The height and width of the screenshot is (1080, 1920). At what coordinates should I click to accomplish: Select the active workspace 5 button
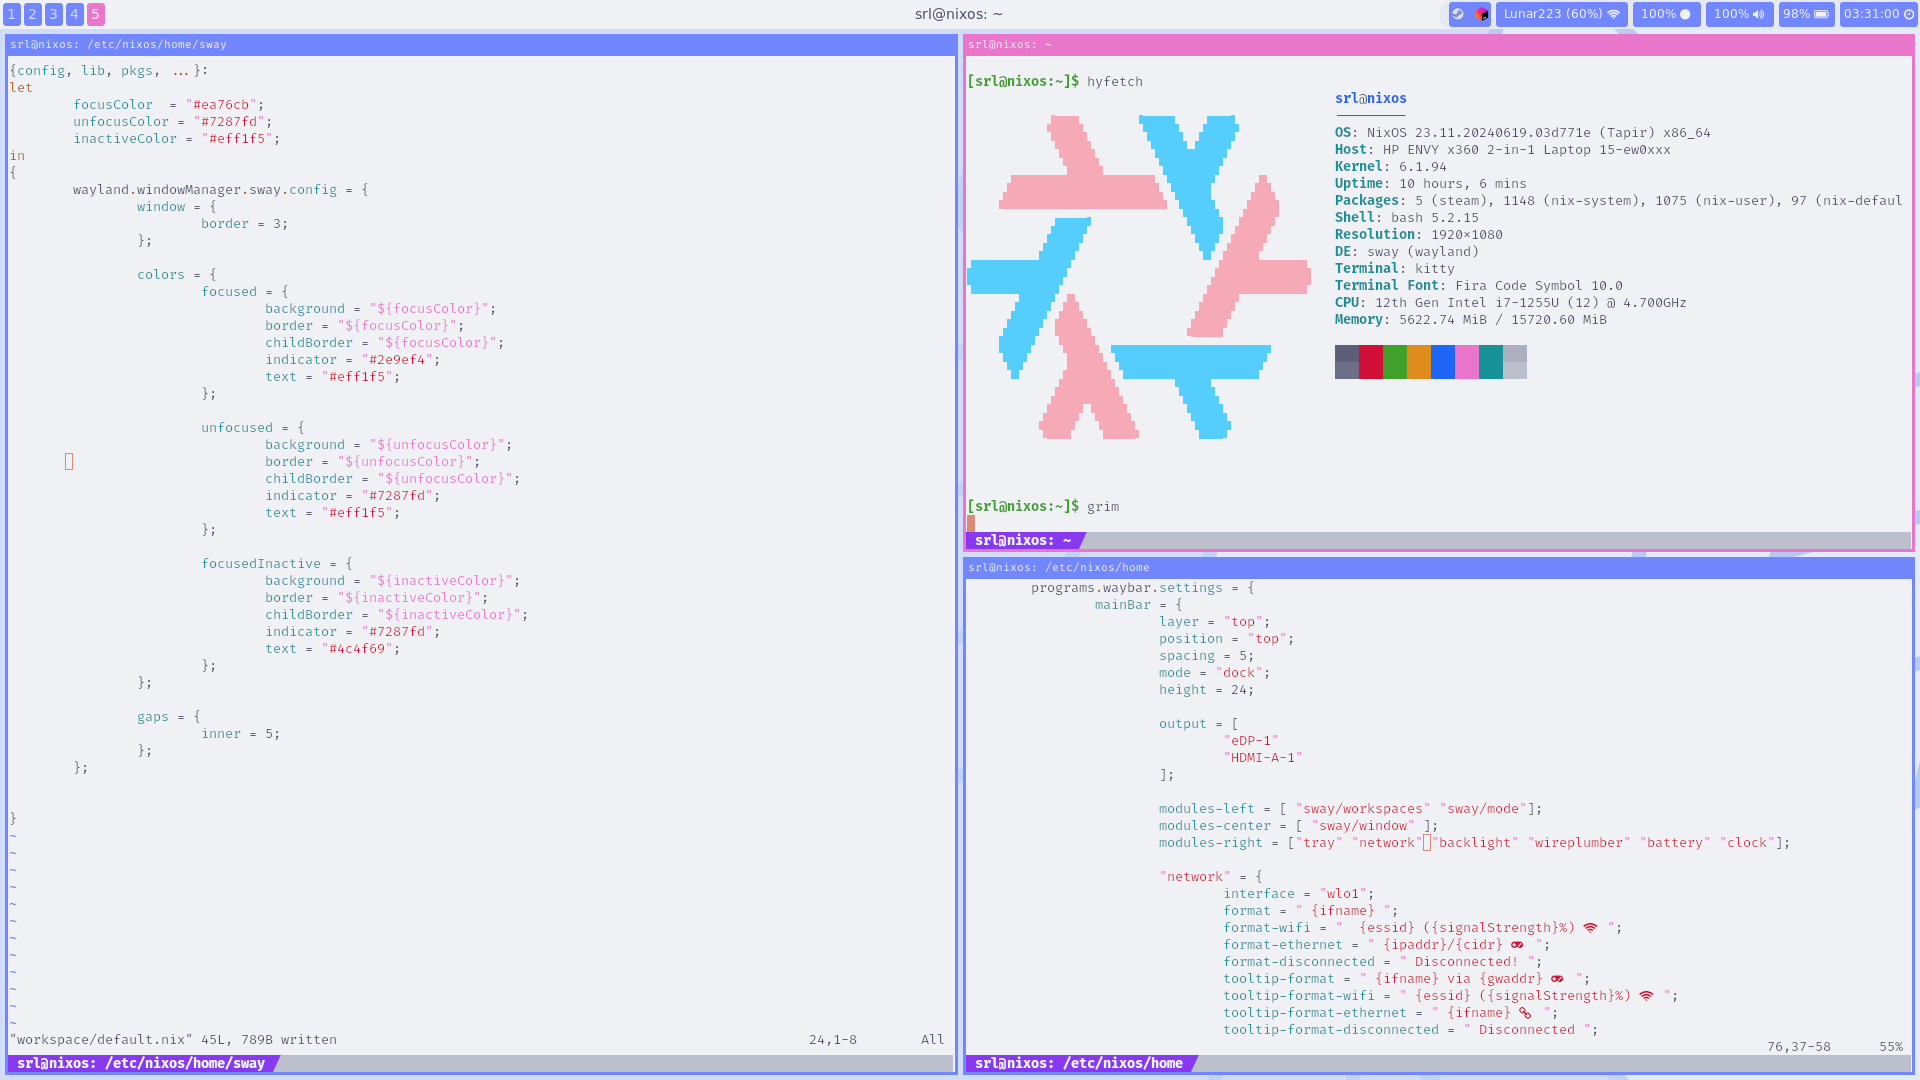click(96, 14)
